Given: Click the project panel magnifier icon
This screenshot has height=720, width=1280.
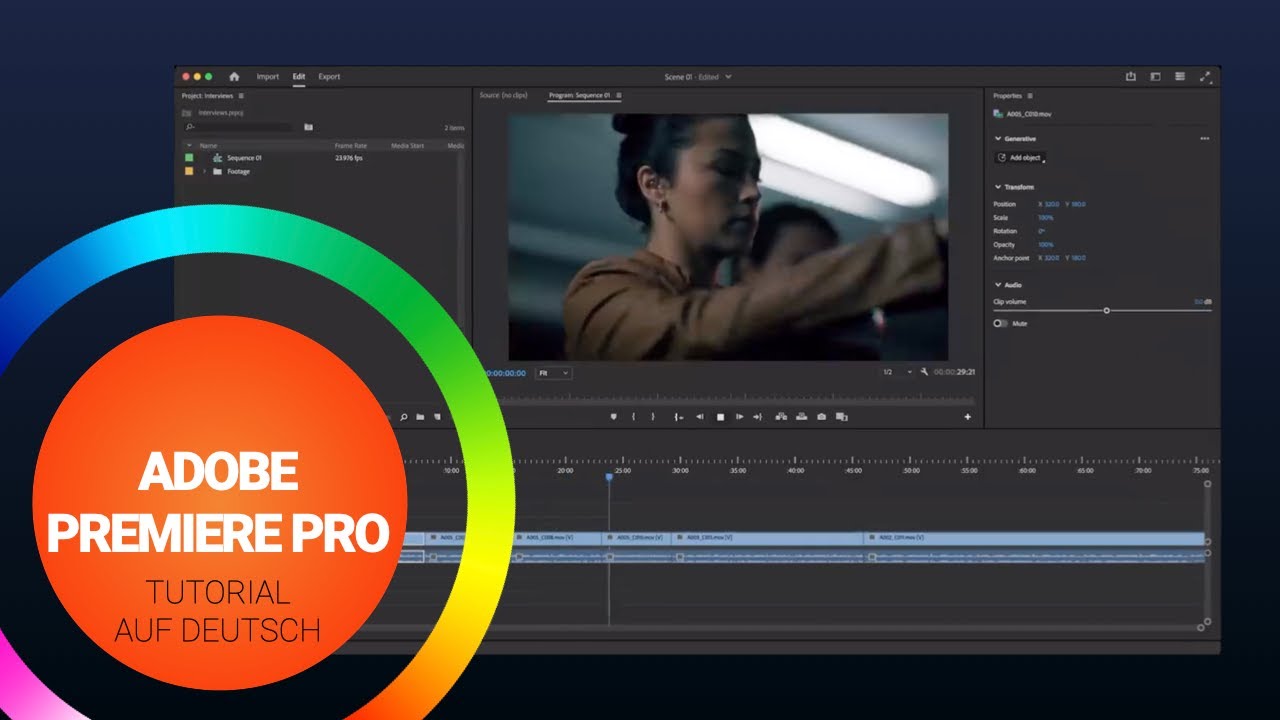Looking at the screenshot, I should (404, 417).
